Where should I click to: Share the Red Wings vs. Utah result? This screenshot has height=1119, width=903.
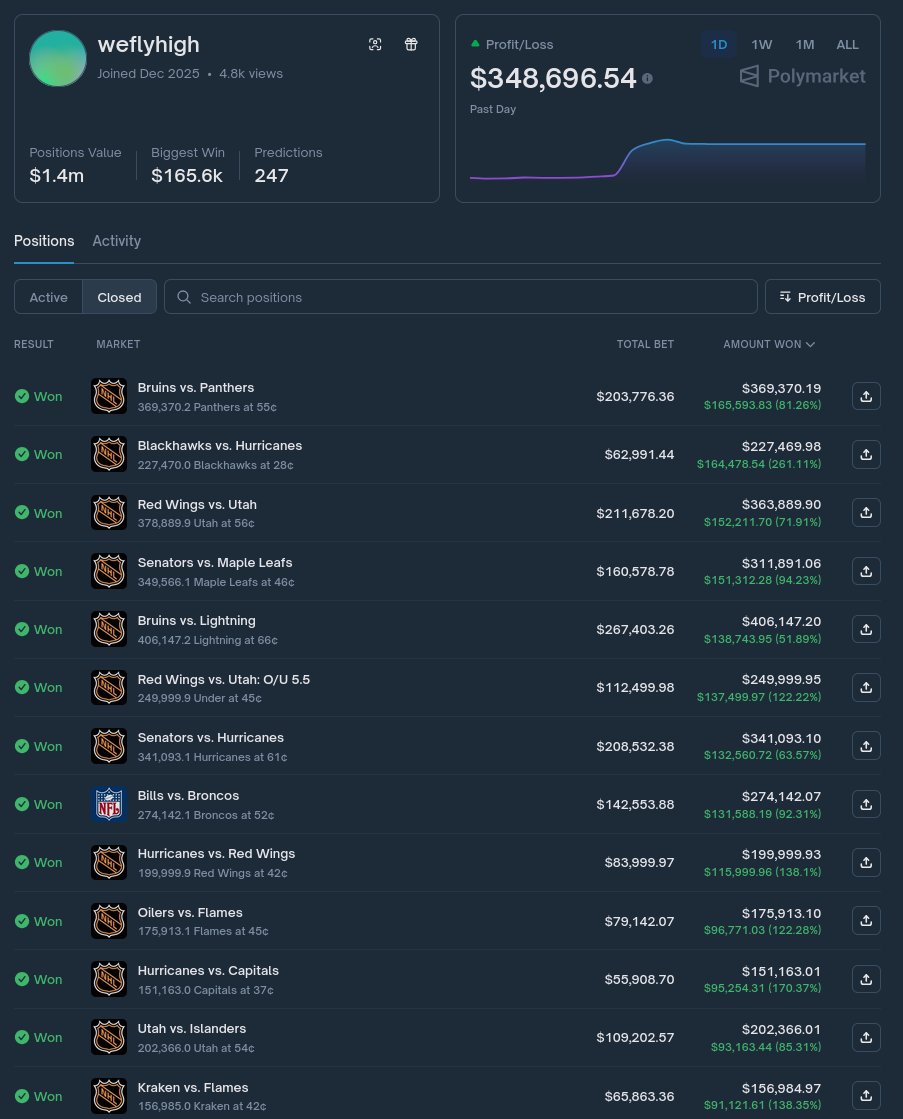866,512
